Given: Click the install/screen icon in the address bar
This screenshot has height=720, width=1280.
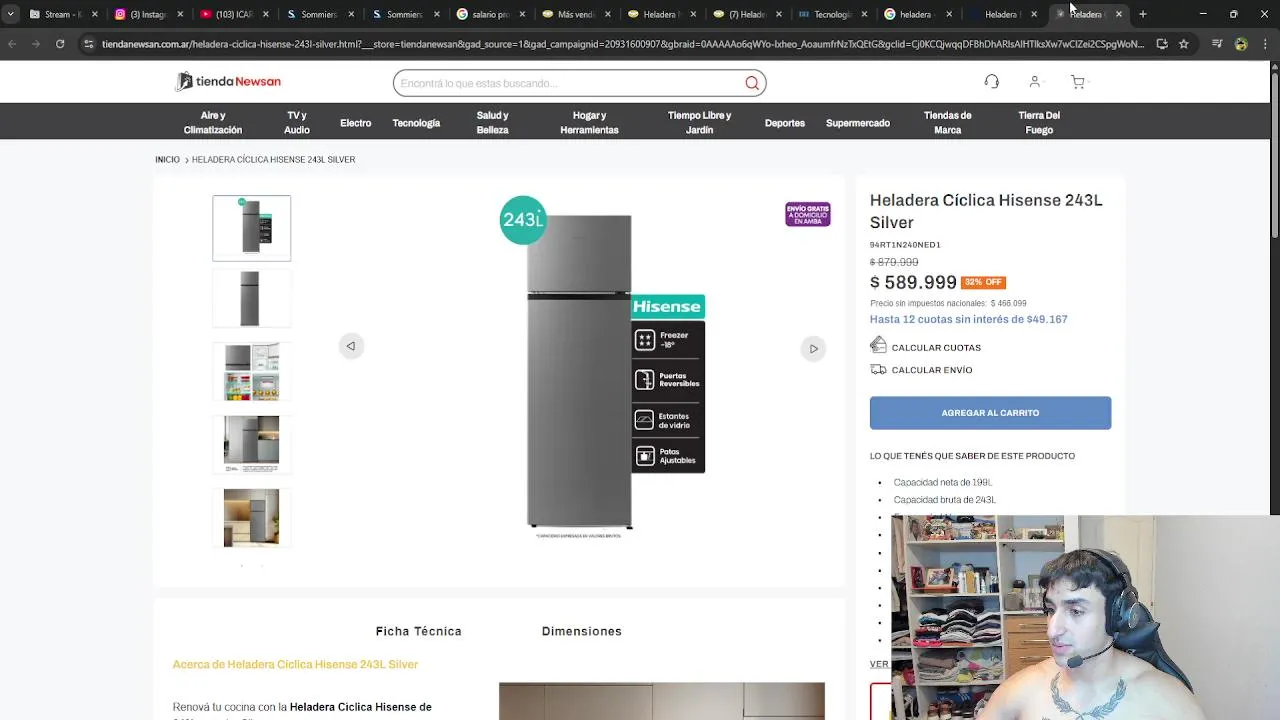Looking at the screenshot, I should click(1162, 44).
